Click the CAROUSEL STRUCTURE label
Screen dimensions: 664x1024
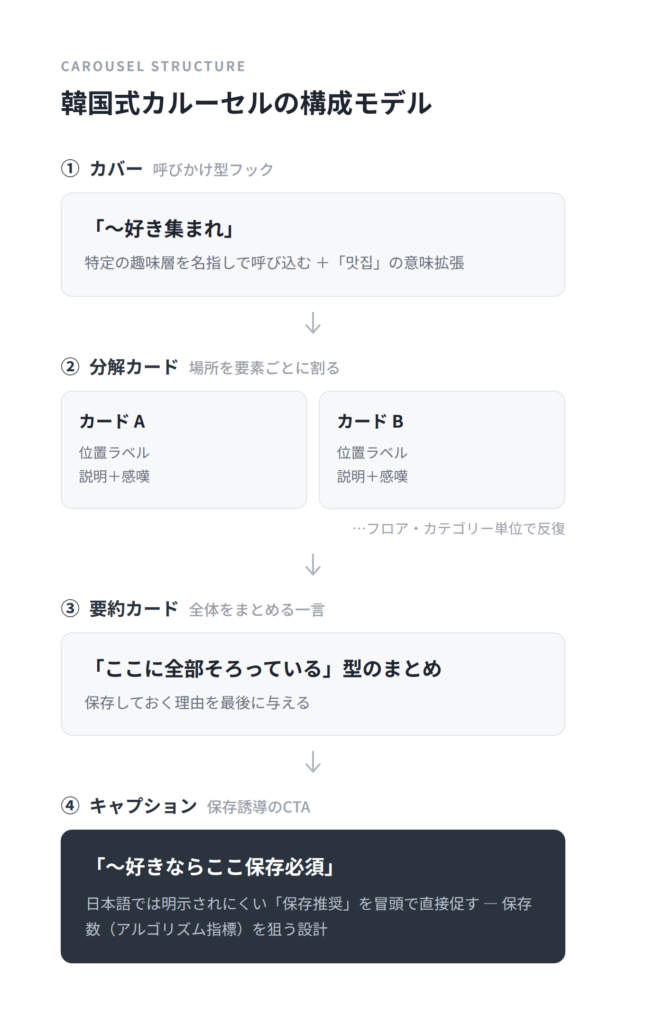(153, 67)
